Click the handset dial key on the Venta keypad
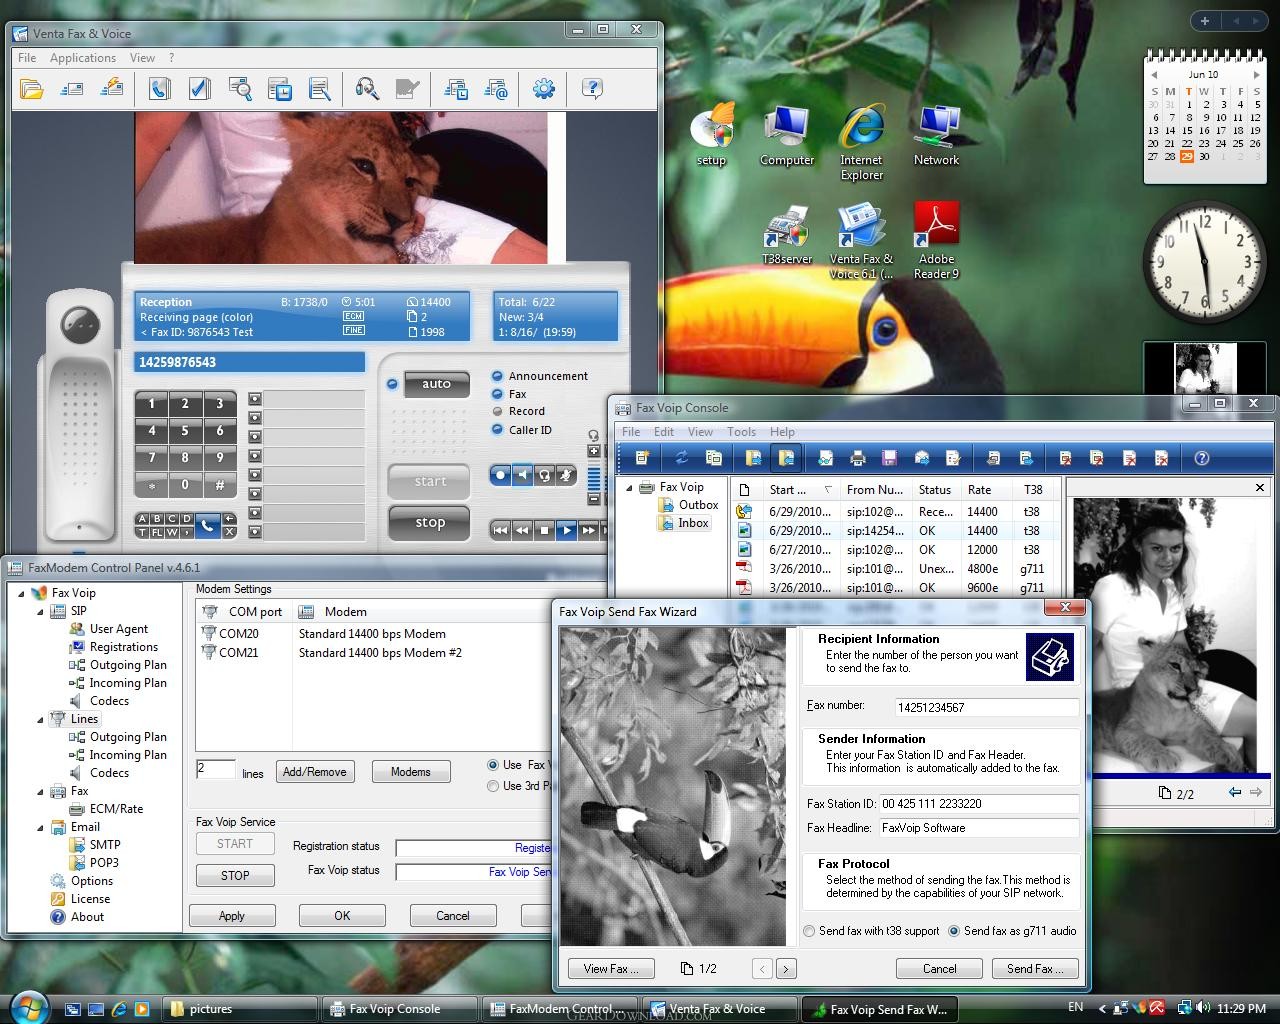The width and height of the screenshot is (1280, 1024). click(207, 525)
